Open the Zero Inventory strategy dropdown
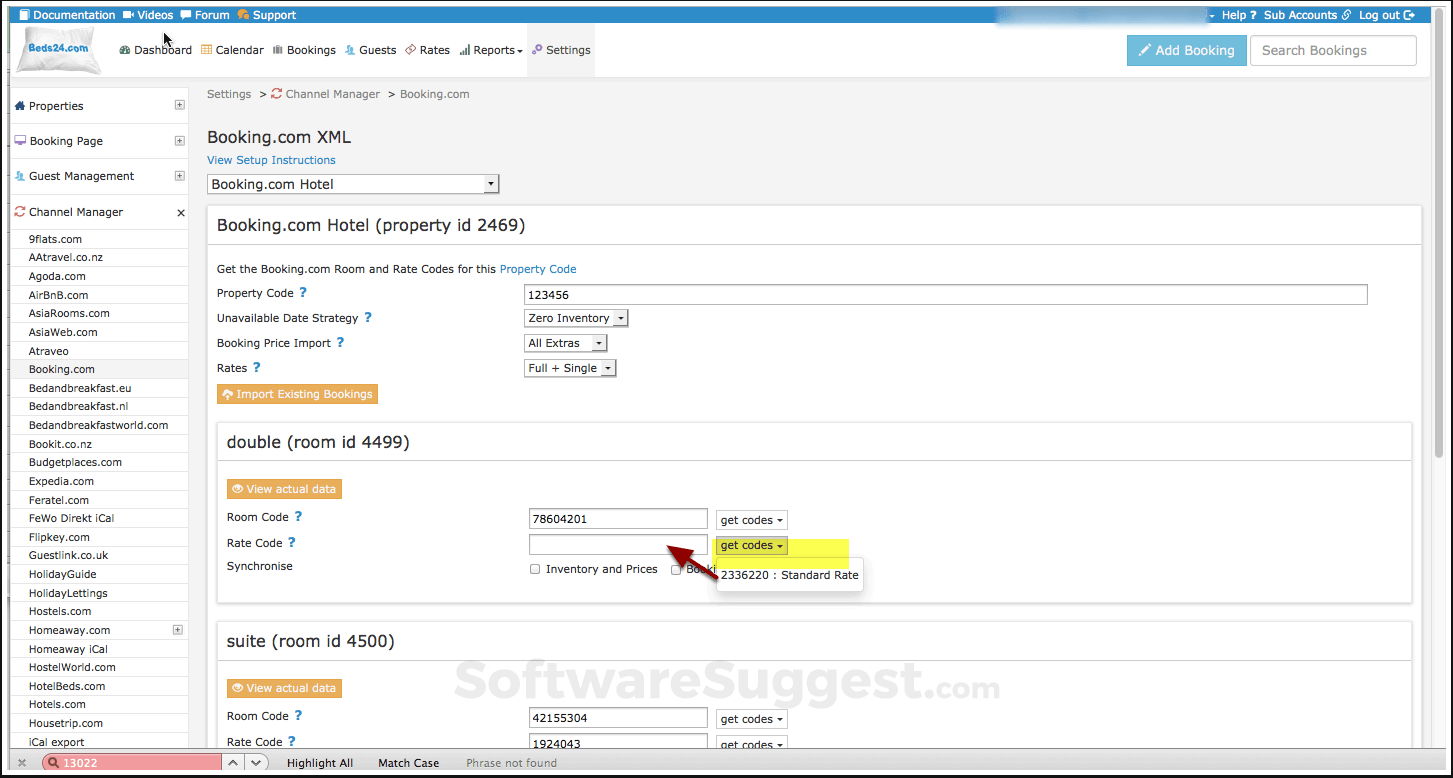 [576, 318]
